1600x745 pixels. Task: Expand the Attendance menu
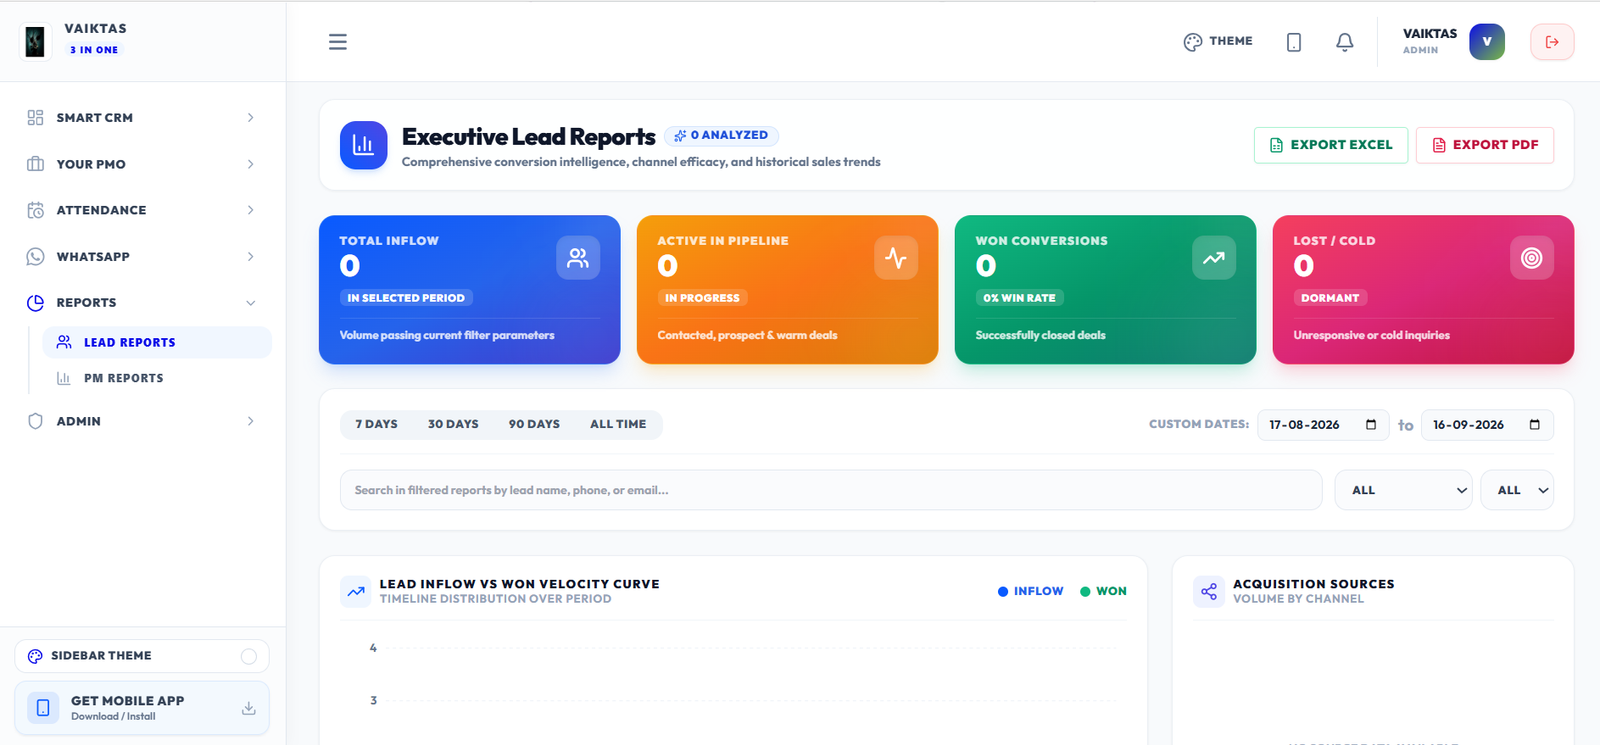(143, 210)
